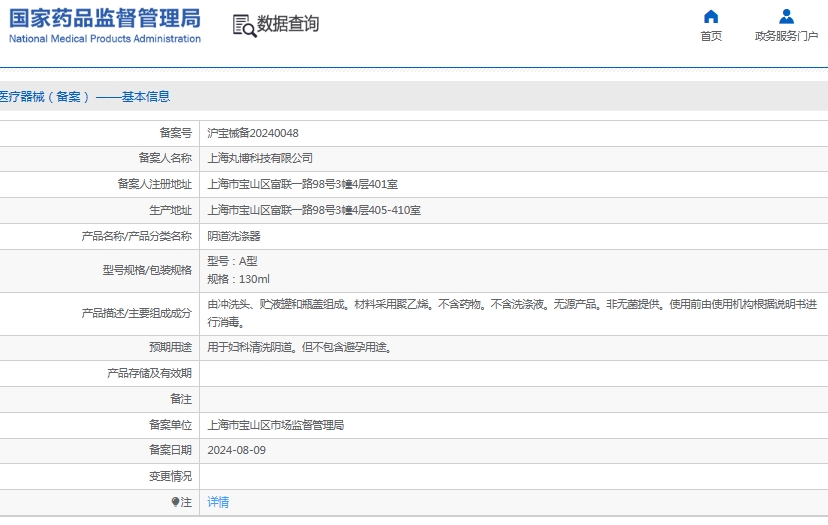
Task: Click the 变更情况 row label
Action: tap(171, 476)
